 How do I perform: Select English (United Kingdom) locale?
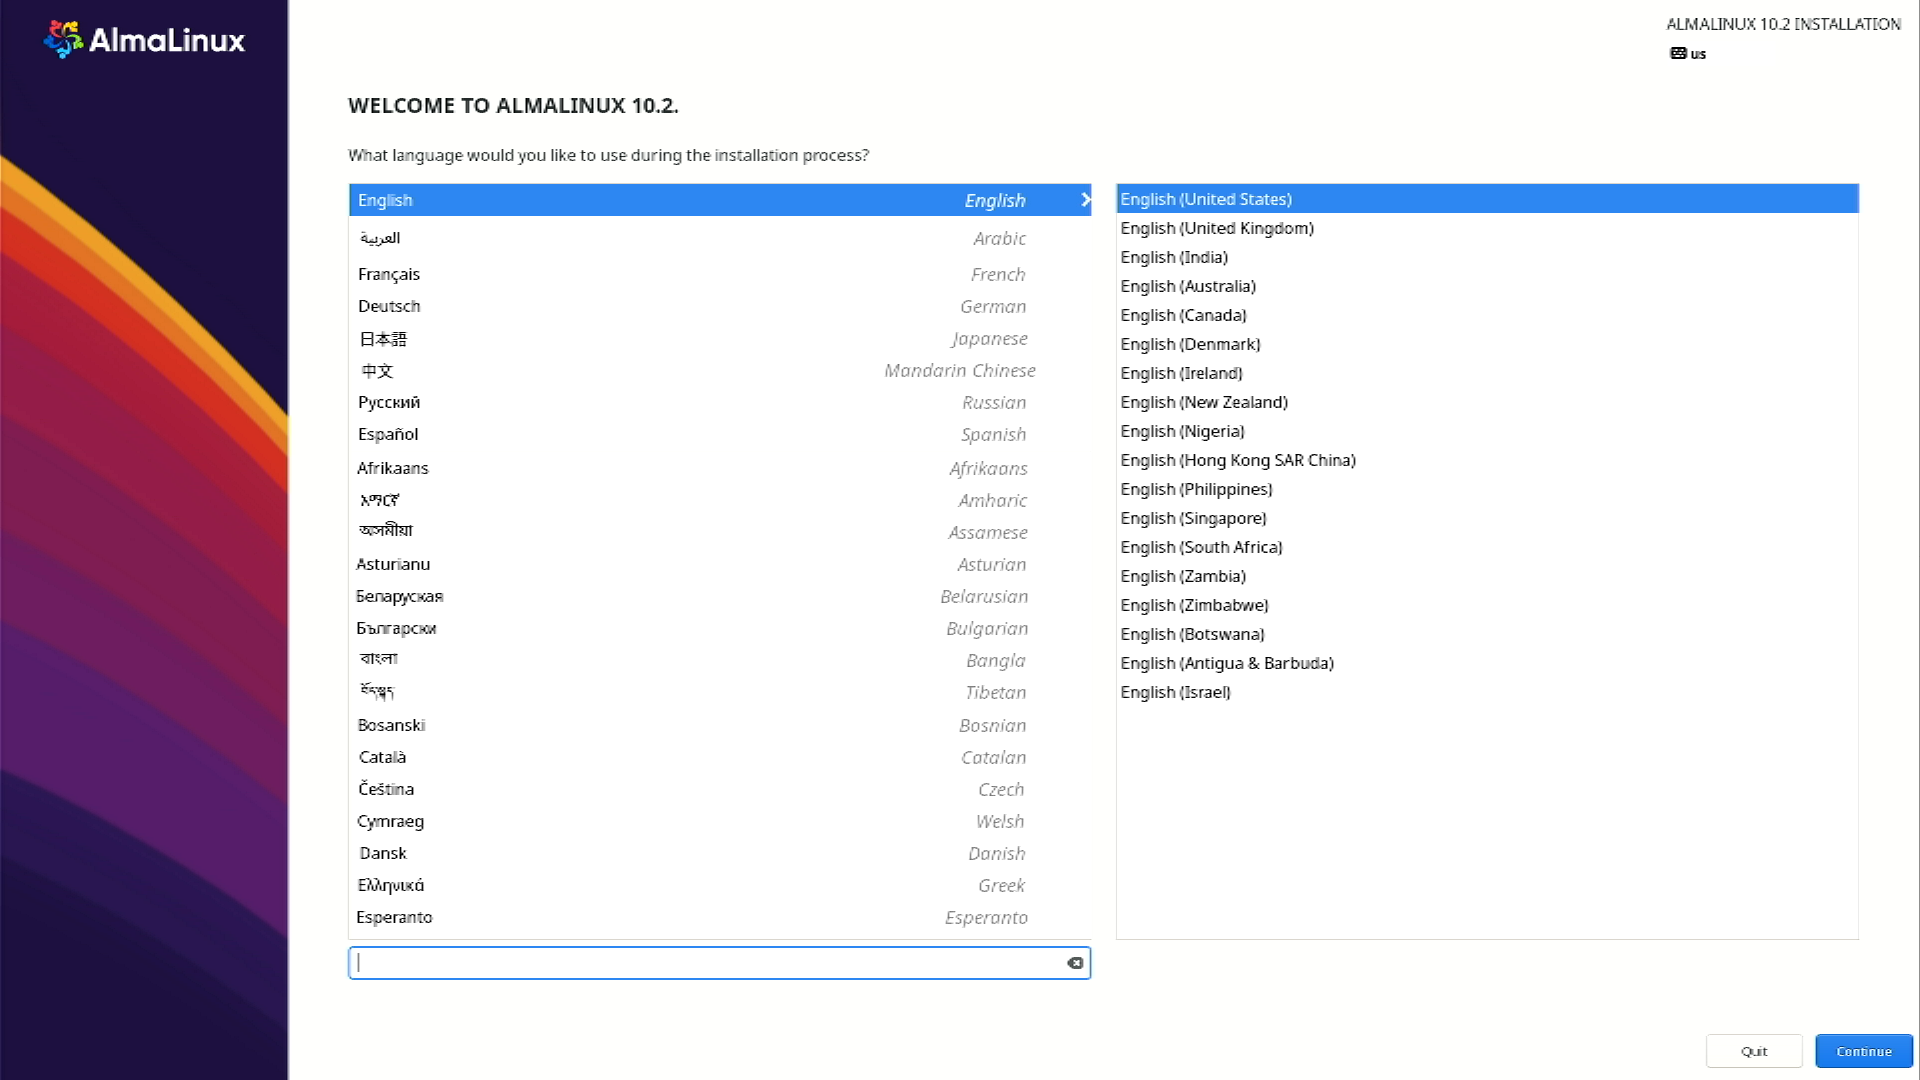[x=1487, y=228]
